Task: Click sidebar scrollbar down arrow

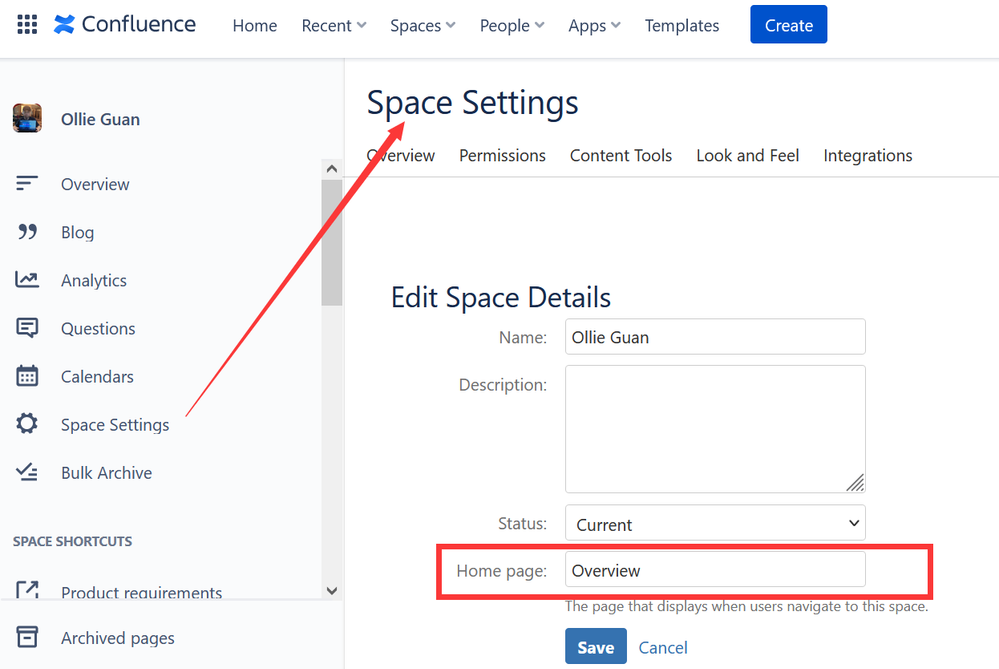Action: pos(331,591)
